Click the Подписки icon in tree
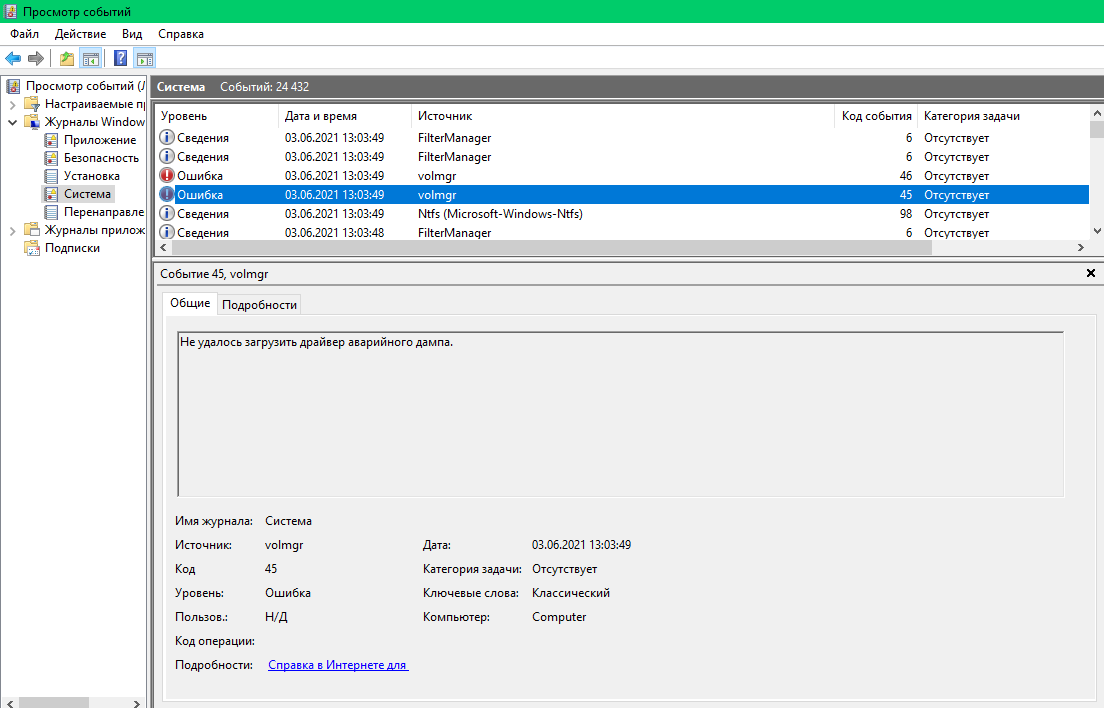 coord(32,248)
